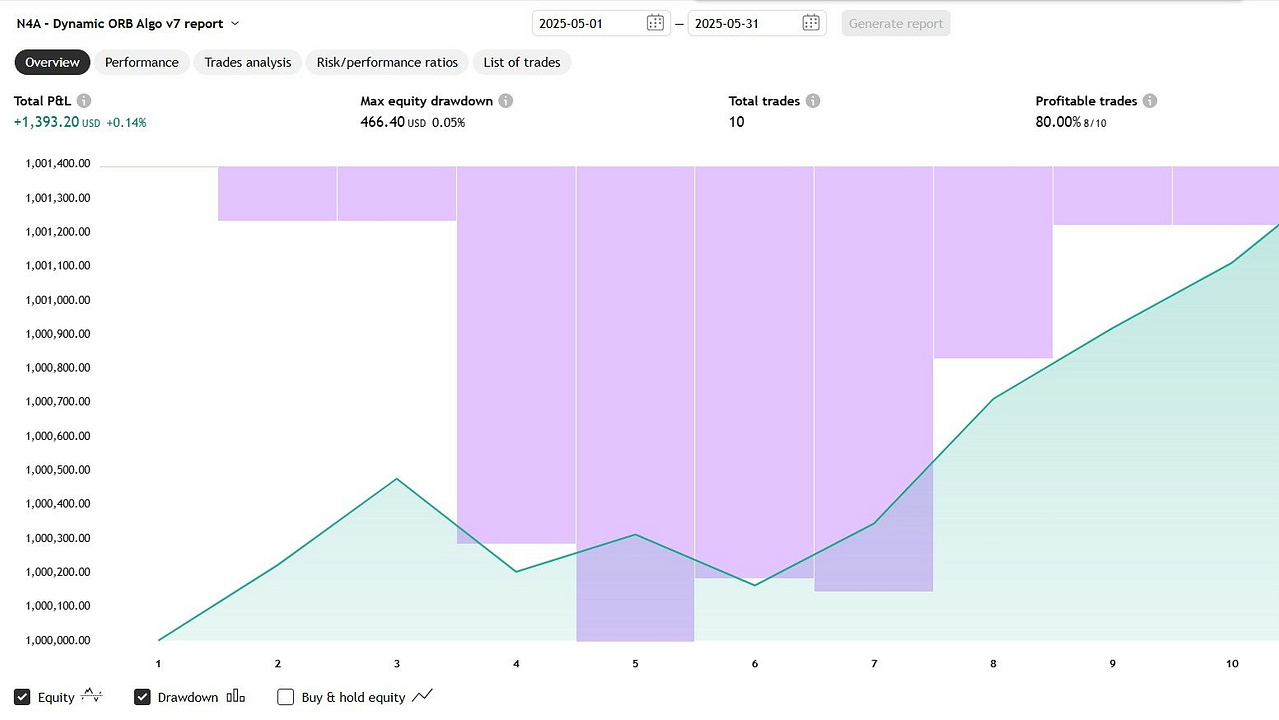Click the Equity line chart icon

91,696
